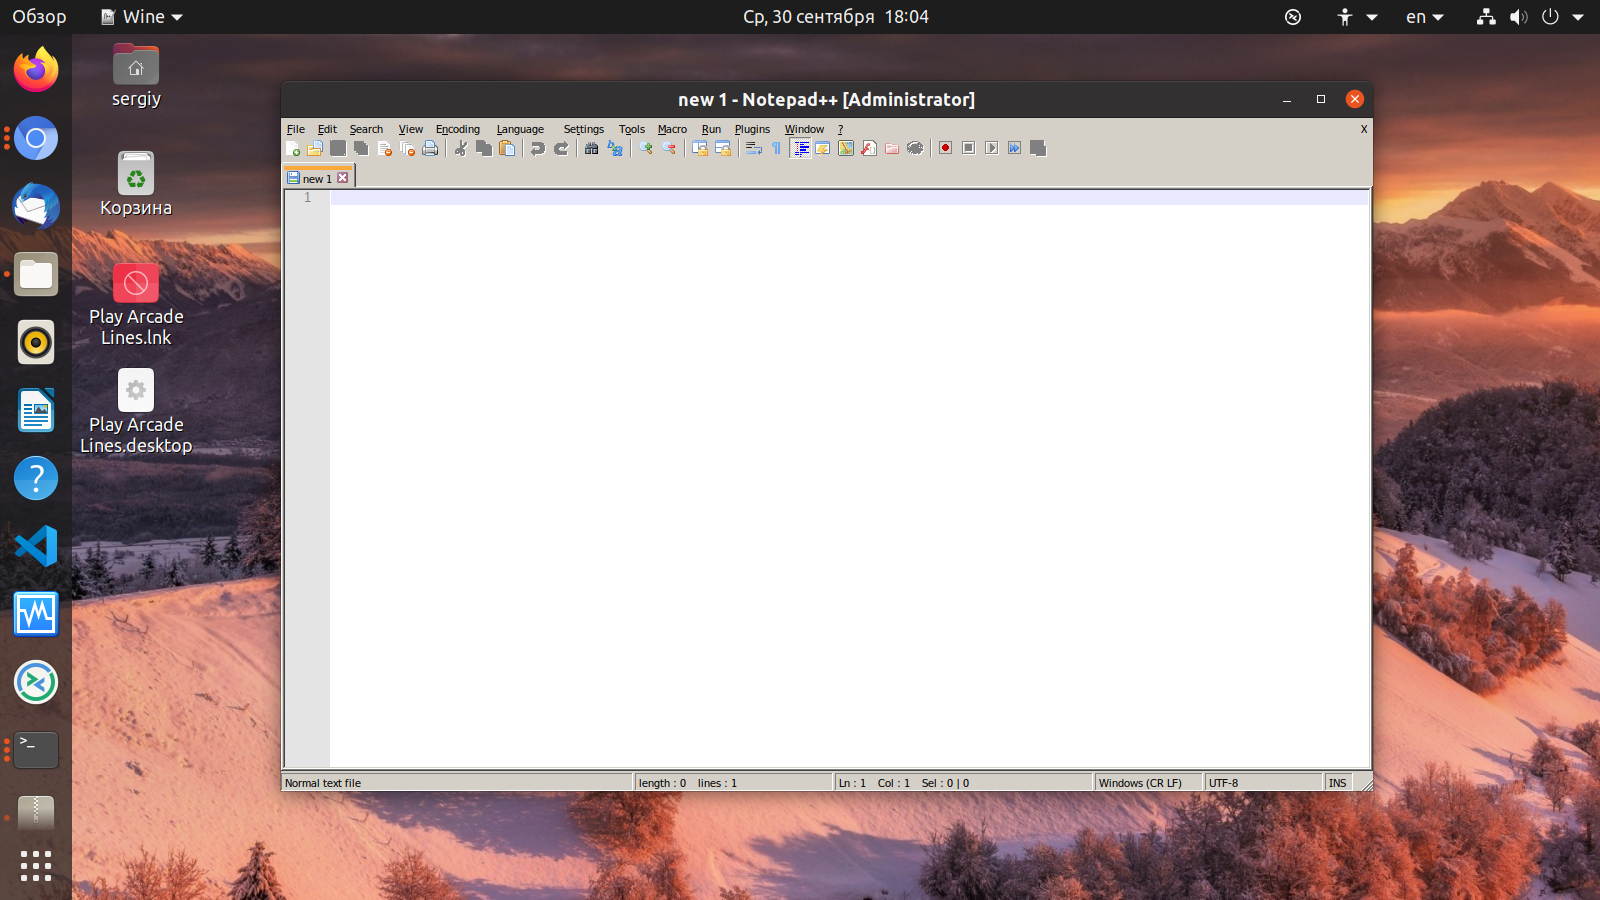
Task: Click the Zoom In magnifier icon
Action: coord(646,148)
